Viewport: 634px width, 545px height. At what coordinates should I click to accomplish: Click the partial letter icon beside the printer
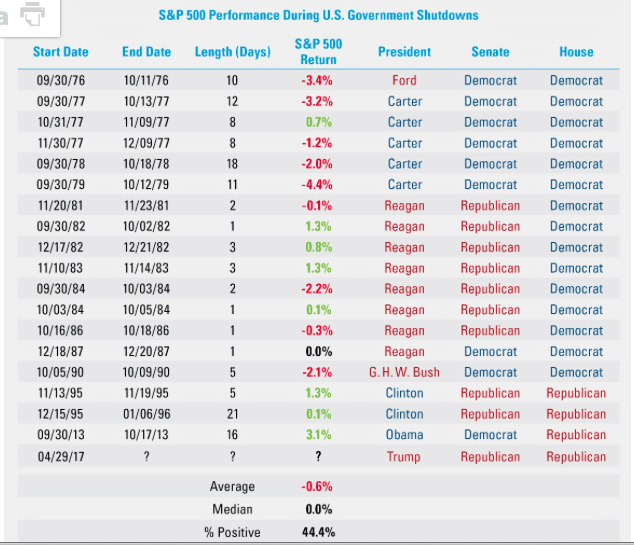click(x=5, y=16)
